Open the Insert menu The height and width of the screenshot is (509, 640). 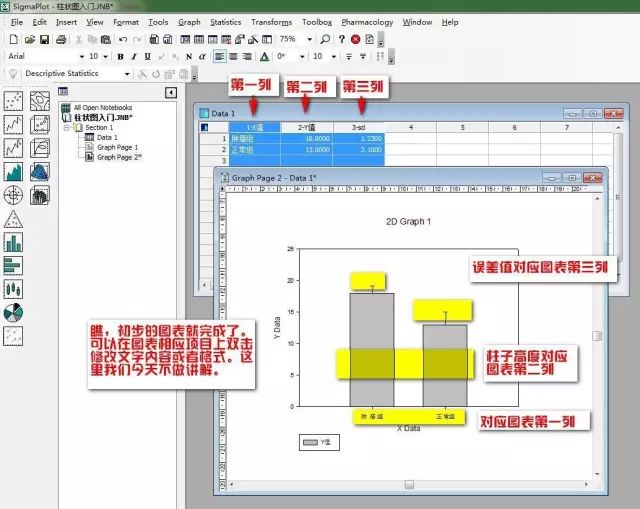[x=66, y=22]
